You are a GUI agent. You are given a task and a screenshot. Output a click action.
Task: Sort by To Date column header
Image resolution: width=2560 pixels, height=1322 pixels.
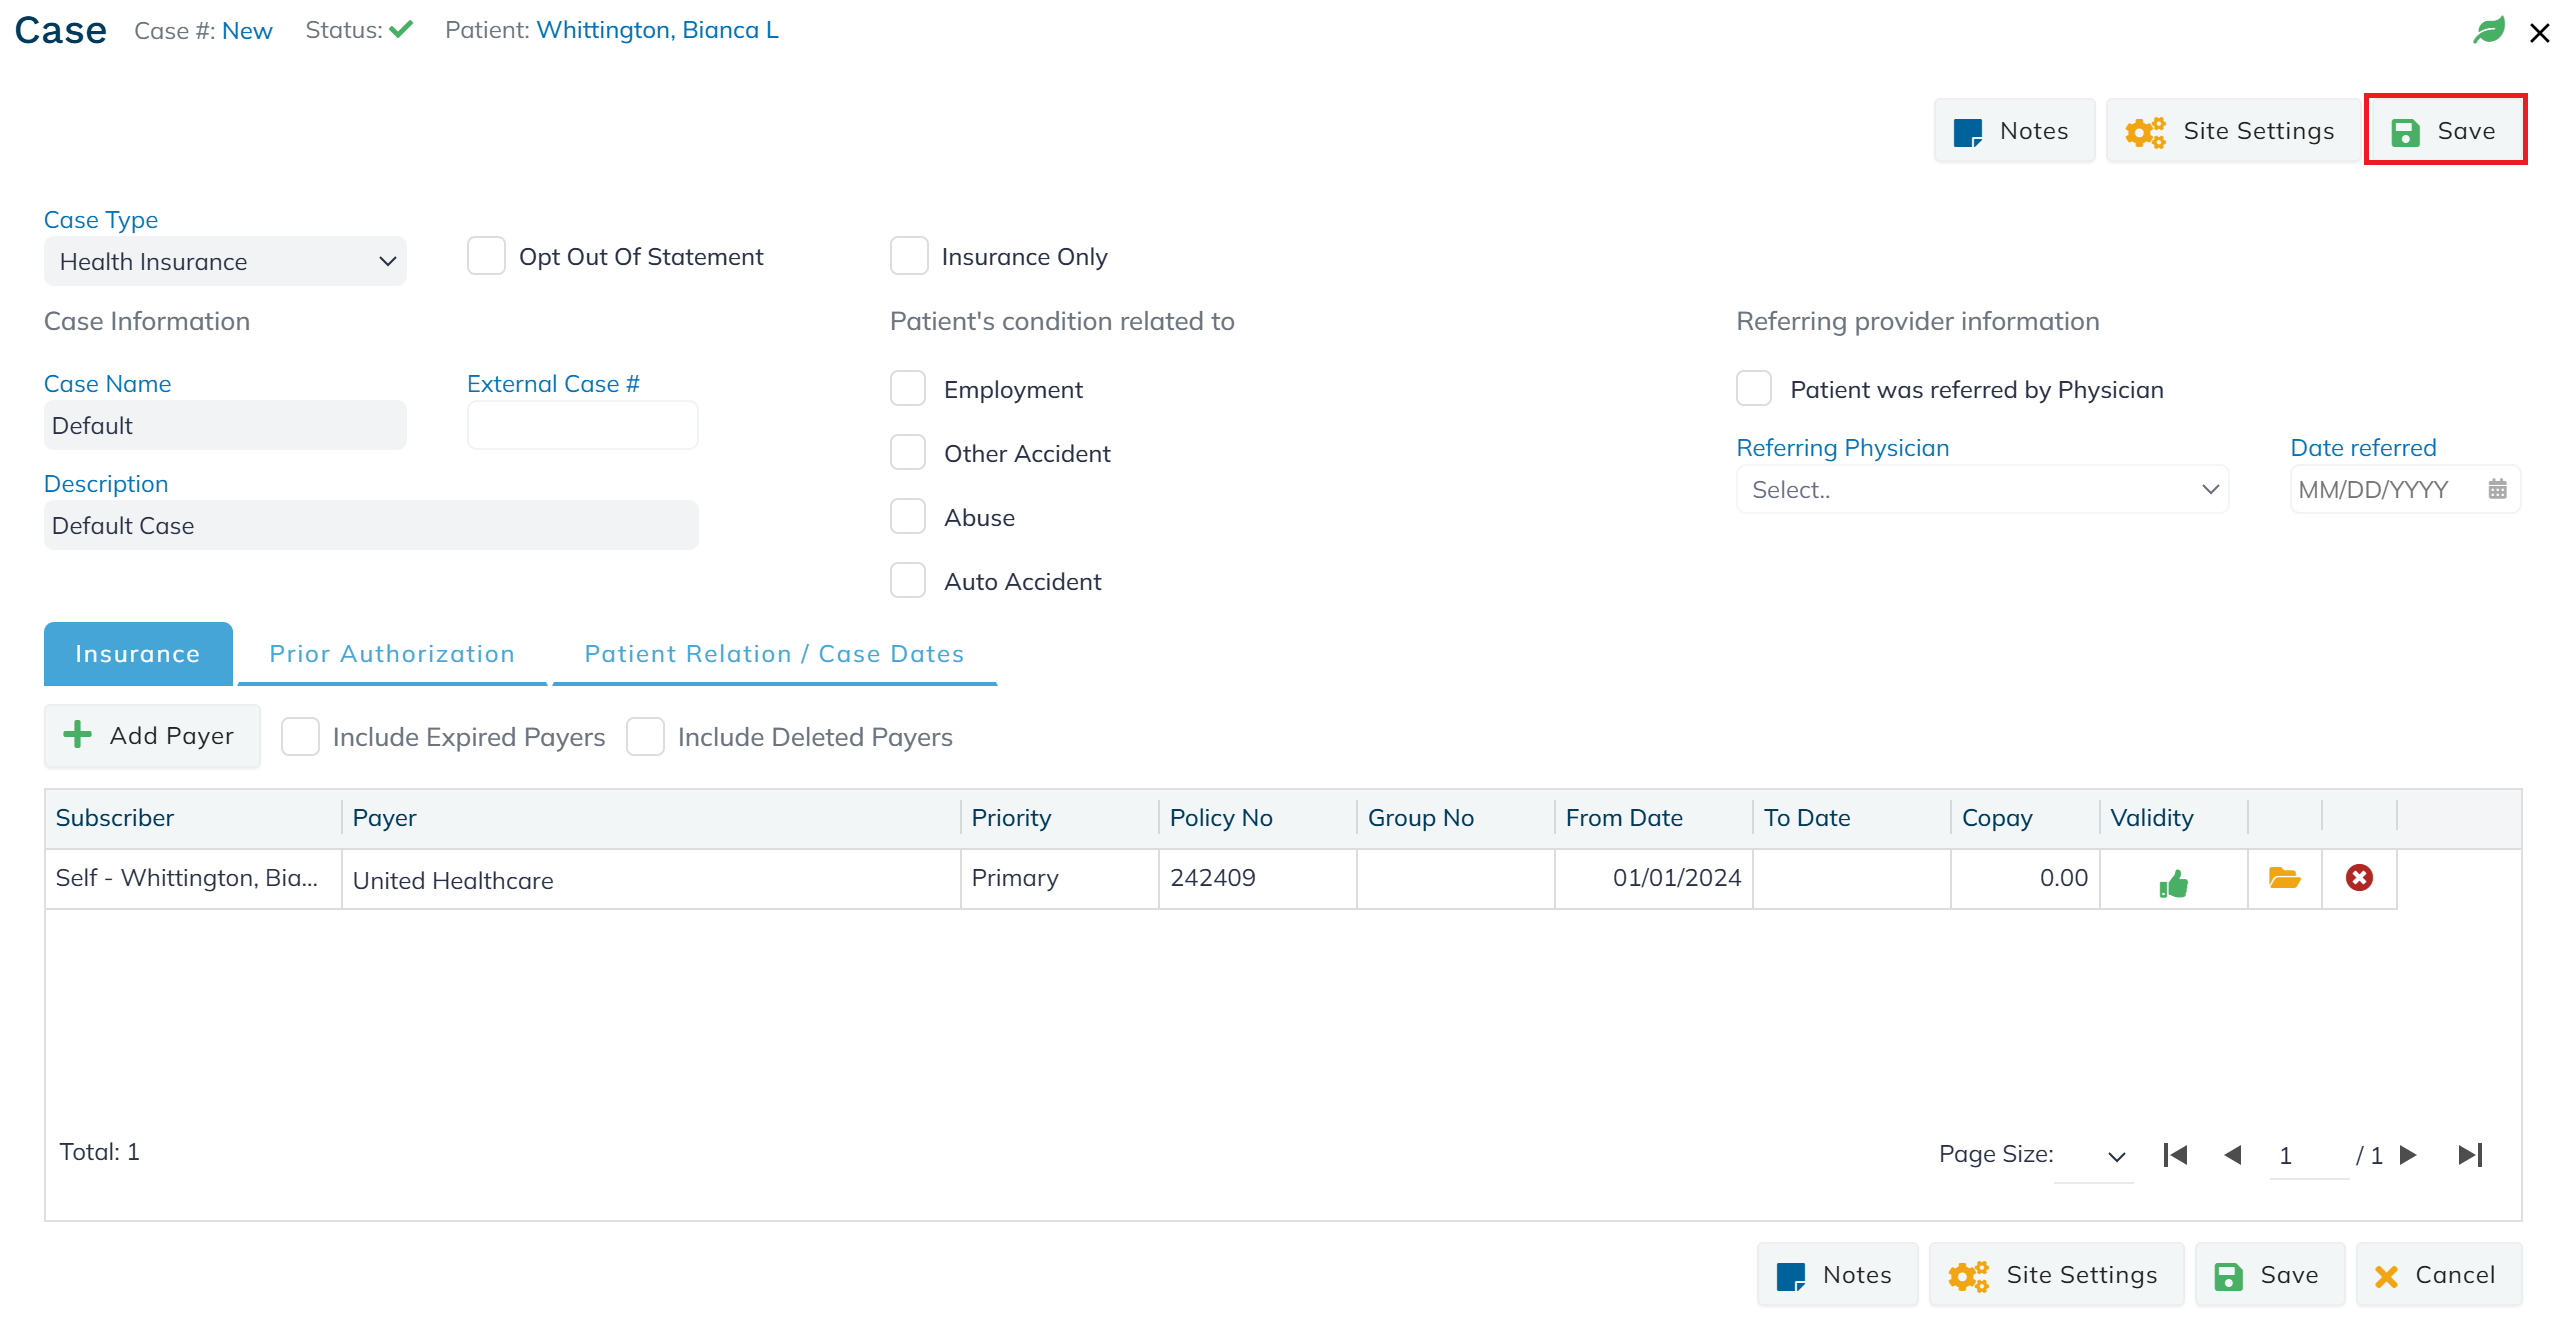(x=1851, y=818)
